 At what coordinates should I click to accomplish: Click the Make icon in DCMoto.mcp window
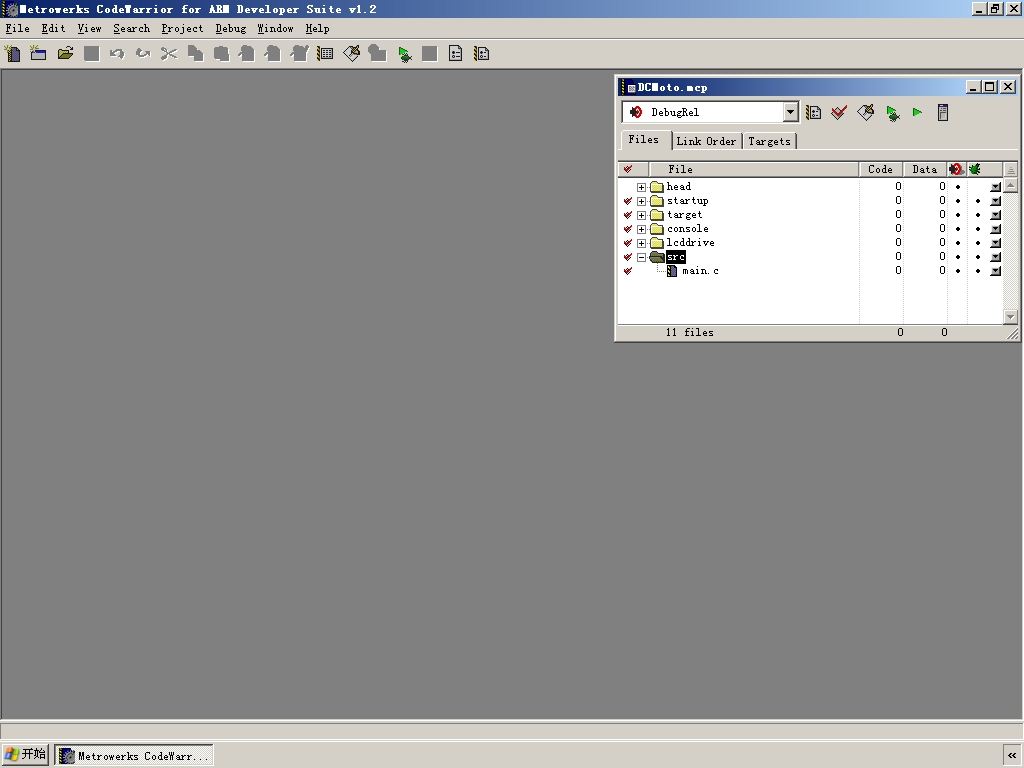click(865, 112)
